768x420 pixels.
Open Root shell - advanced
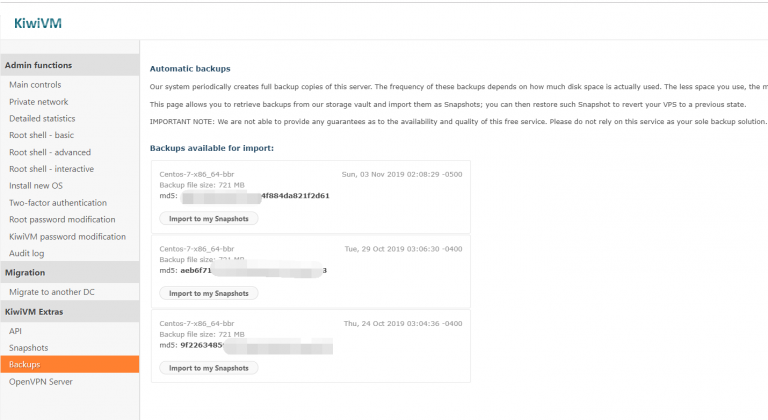(49, 153)
